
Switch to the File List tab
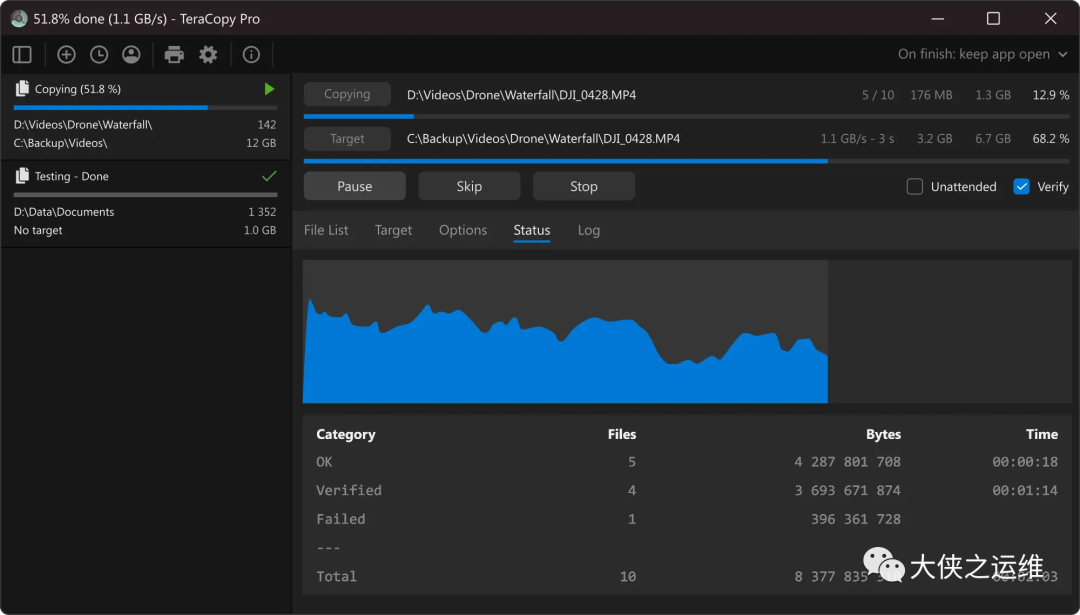tap(326, 230)
